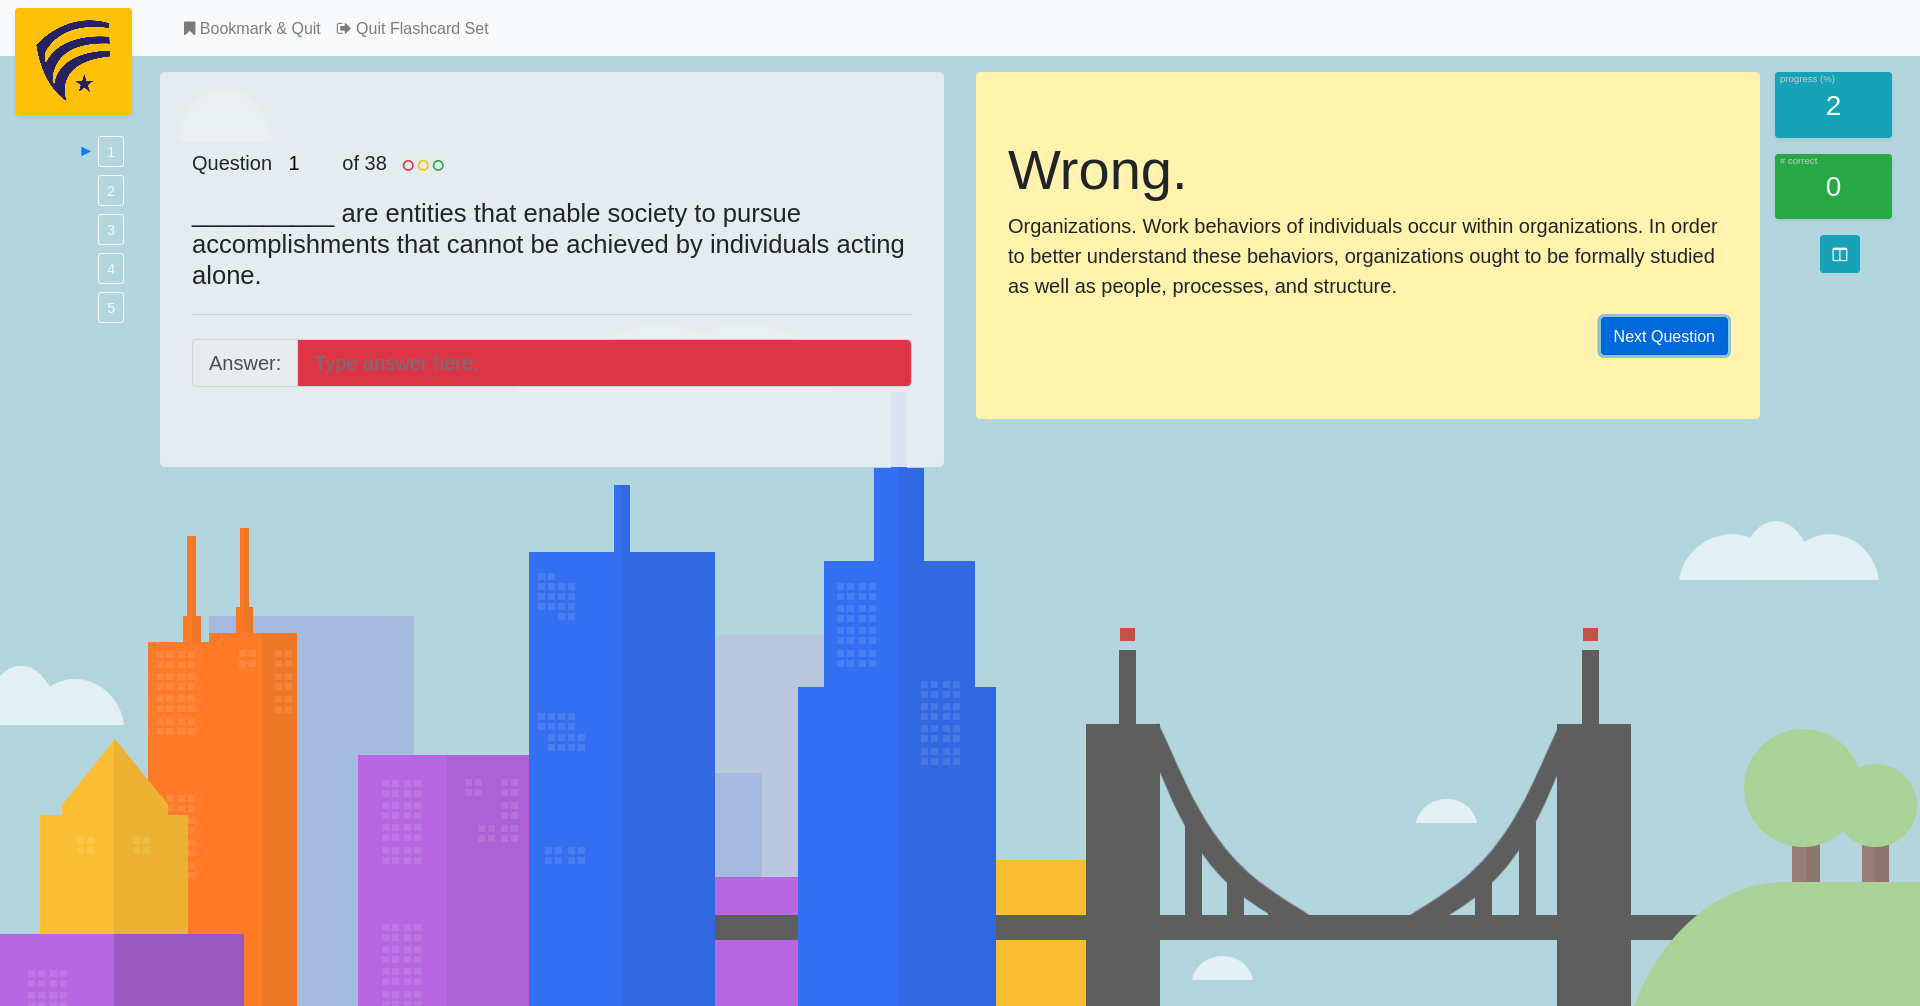Click the yellow comet-star logo
The height and width of the screenshot is (1006, 1920).
pyautogui.click(x=73, y=62)
